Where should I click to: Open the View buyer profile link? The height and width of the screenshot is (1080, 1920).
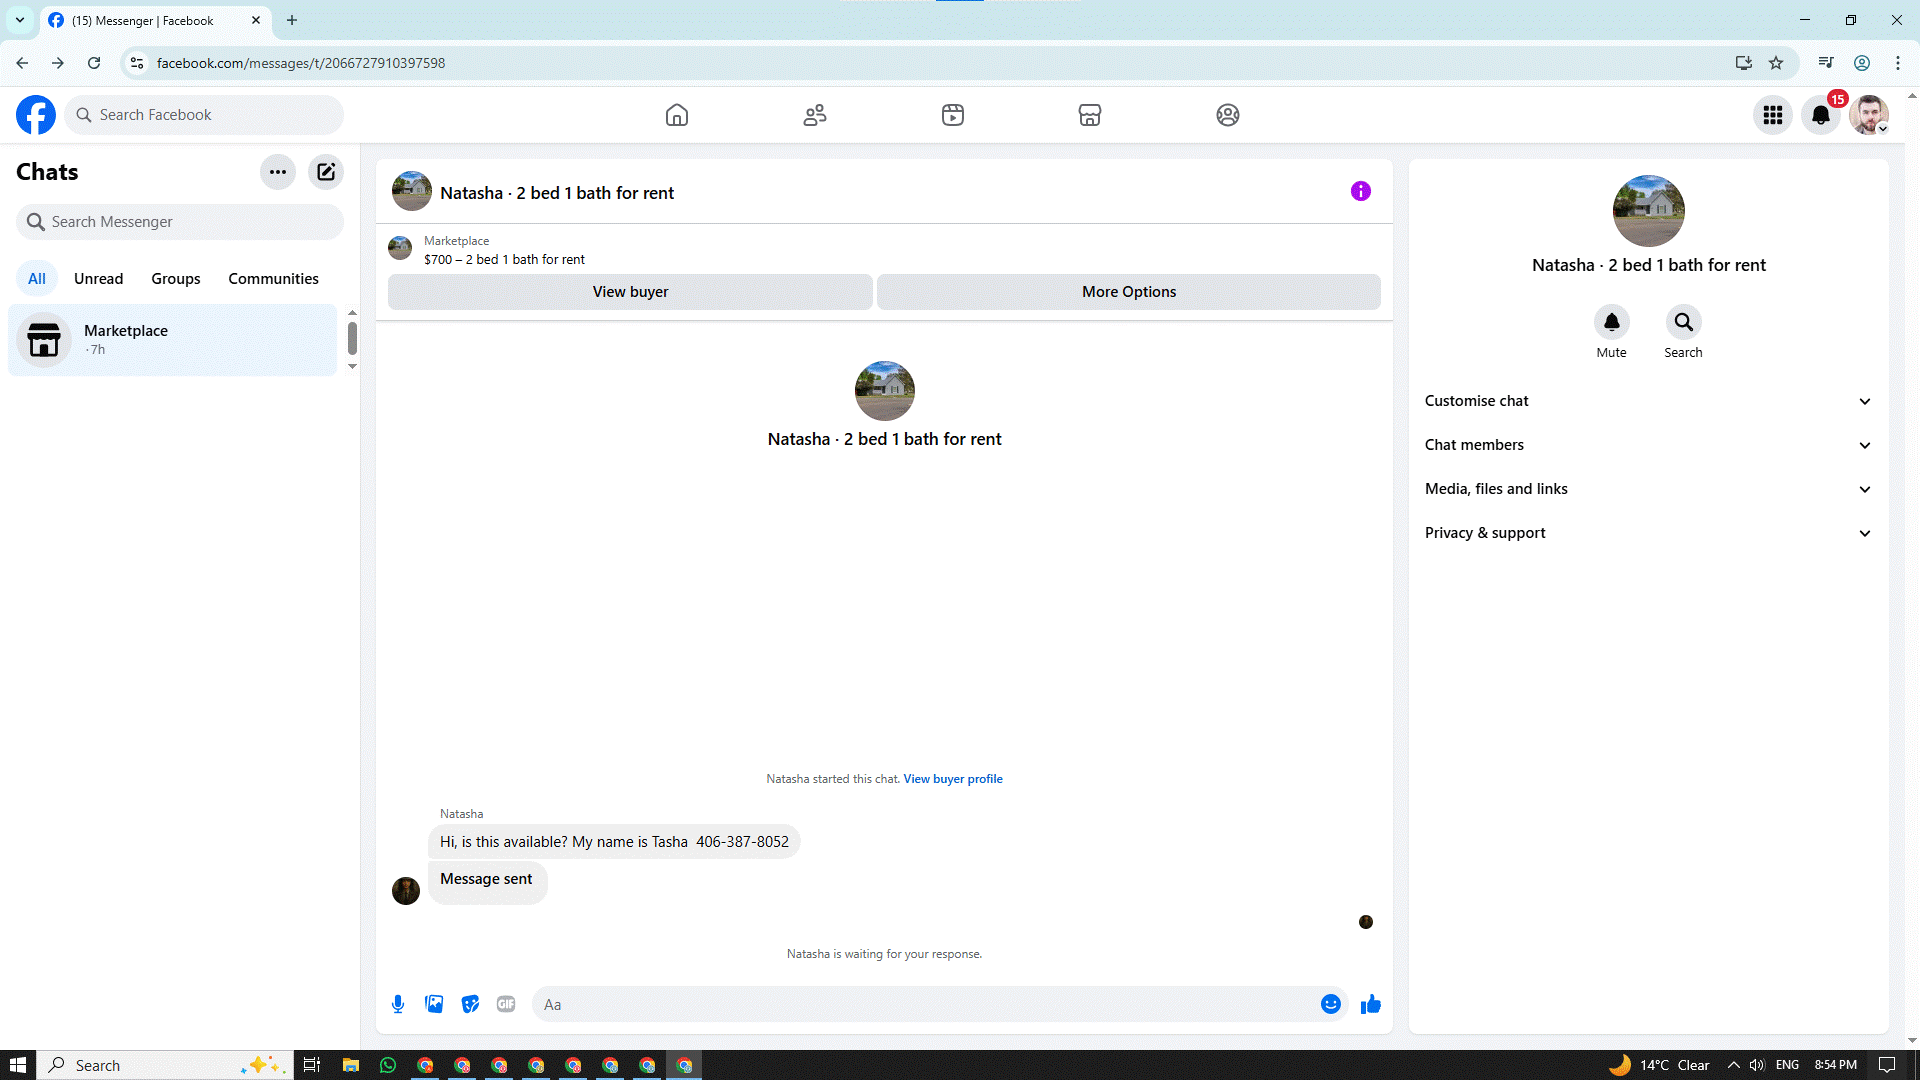click(x=952, y=779)
